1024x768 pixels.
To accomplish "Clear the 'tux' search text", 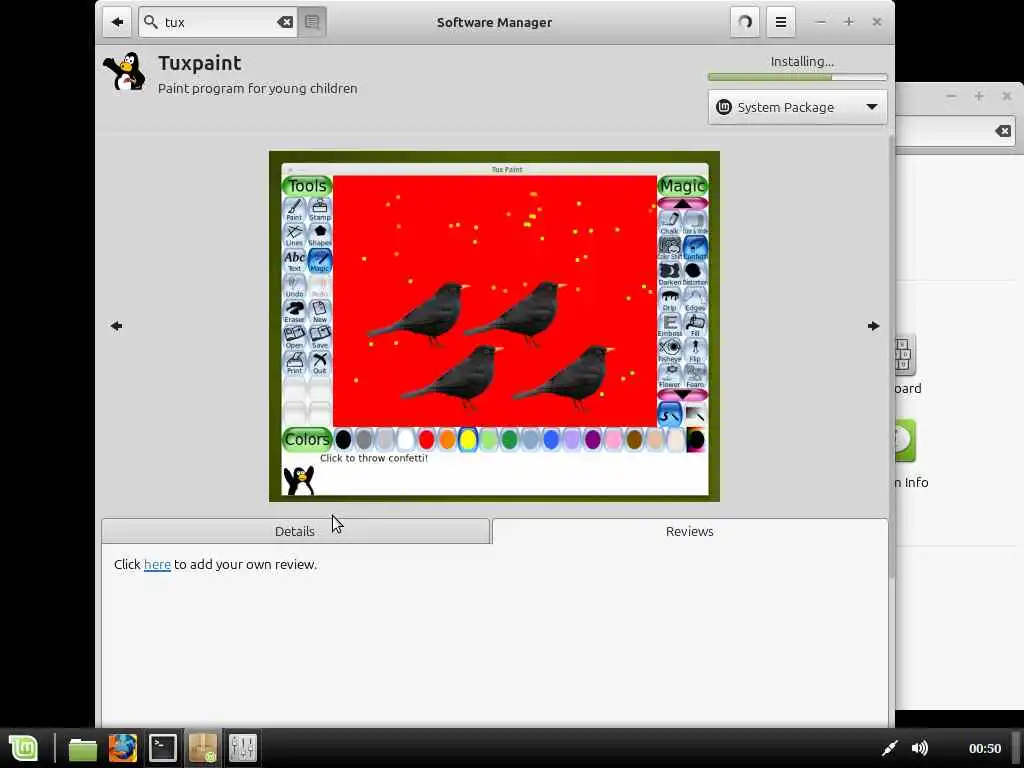I will 285,22.
